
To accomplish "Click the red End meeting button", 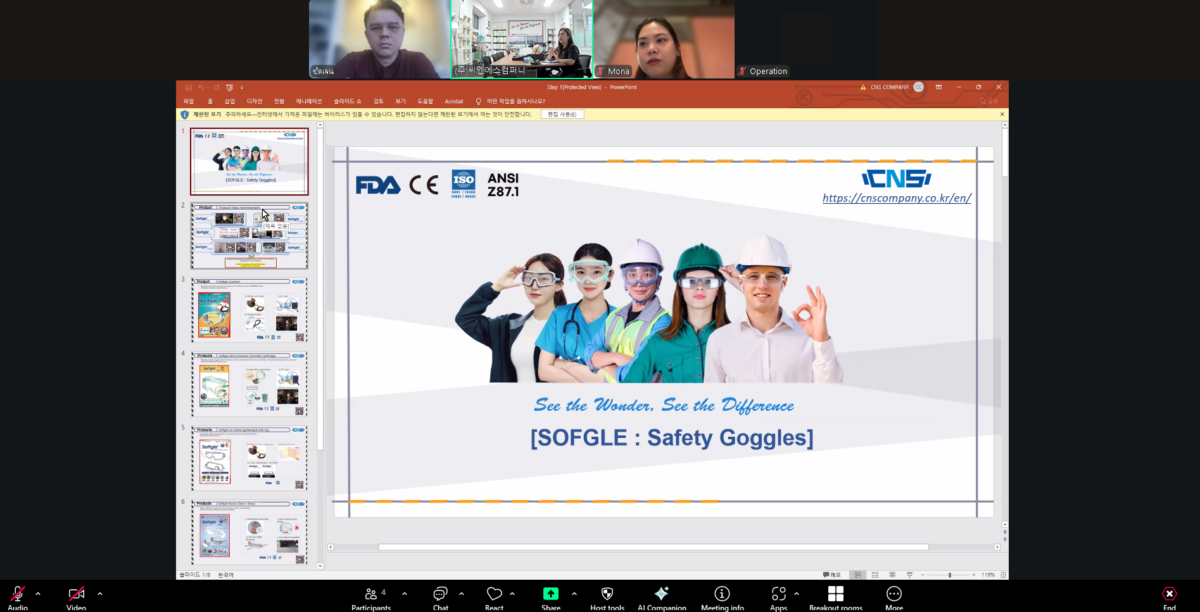I will click(1169, 595).
